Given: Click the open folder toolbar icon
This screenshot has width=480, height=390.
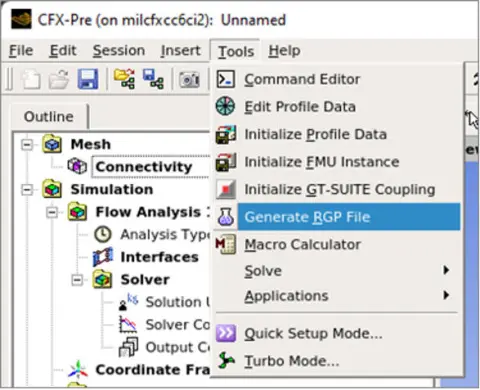Looking at the screenshot, I should pos(59,79).
